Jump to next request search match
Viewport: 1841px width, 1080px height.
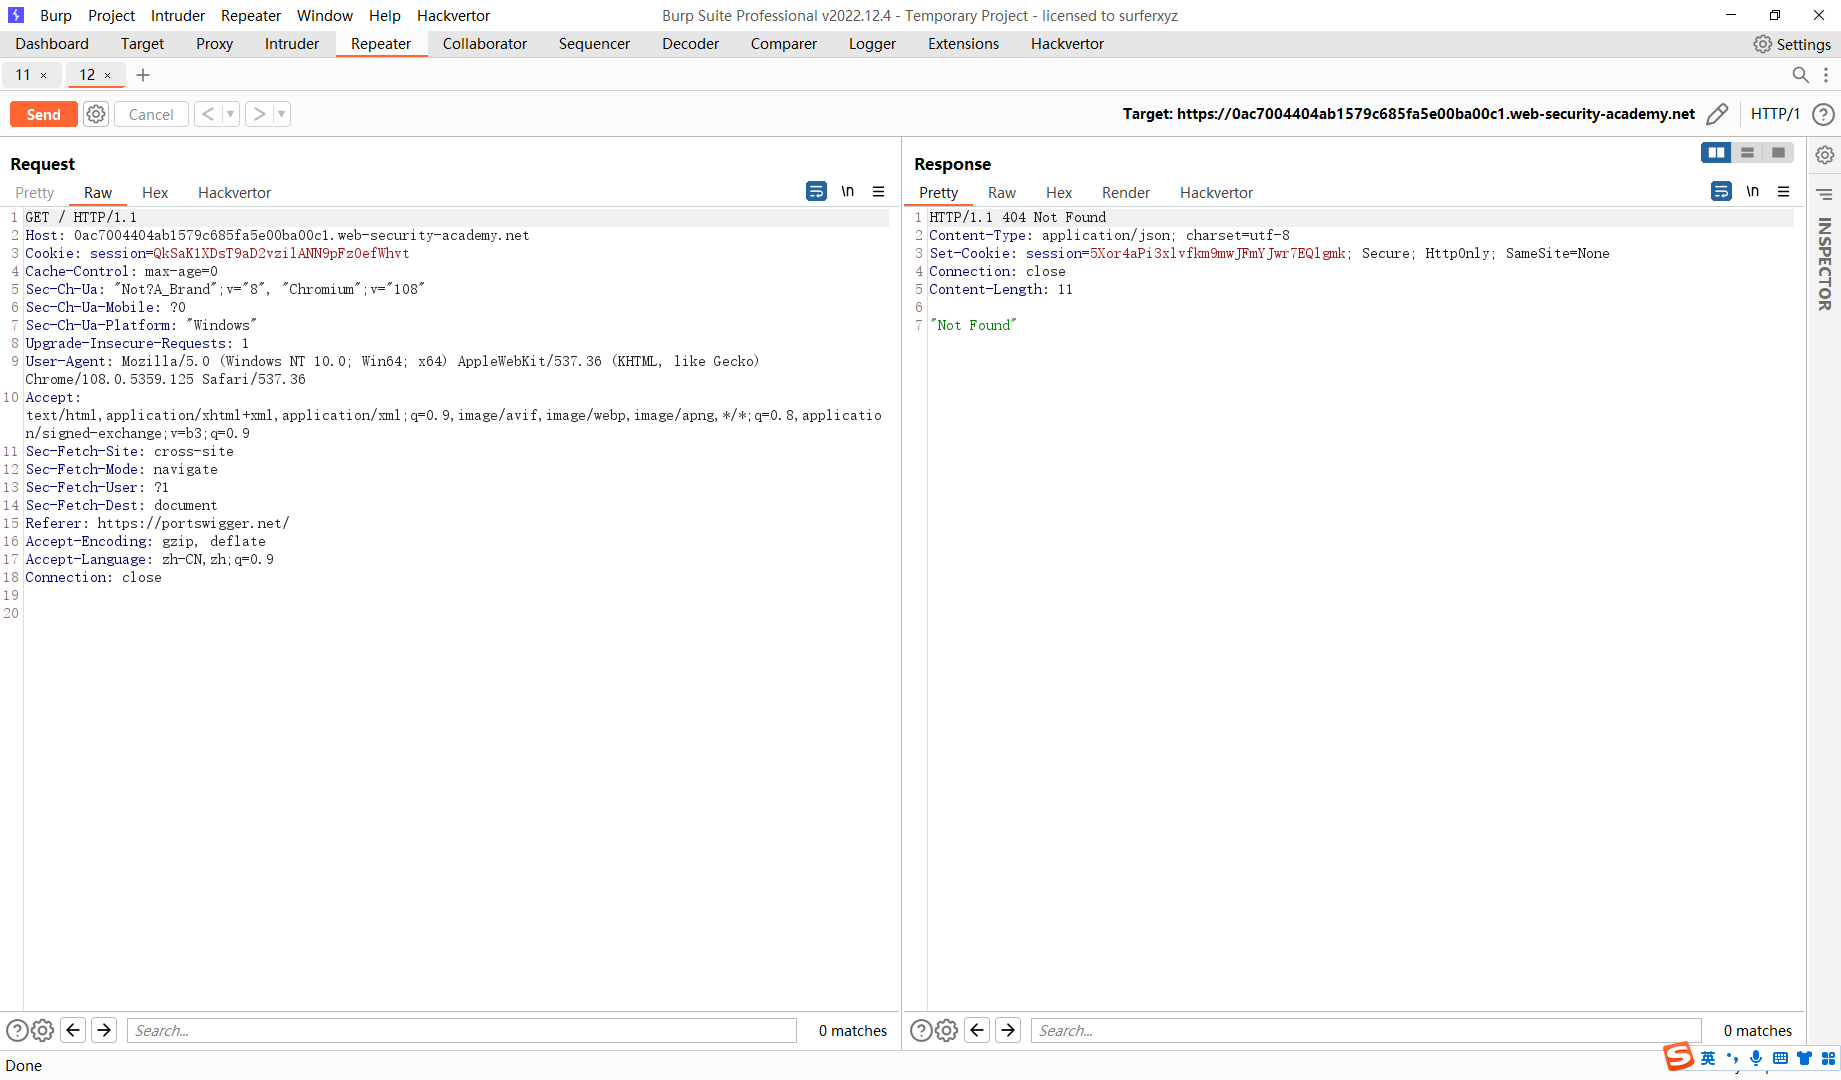(x=104, y=1030)
